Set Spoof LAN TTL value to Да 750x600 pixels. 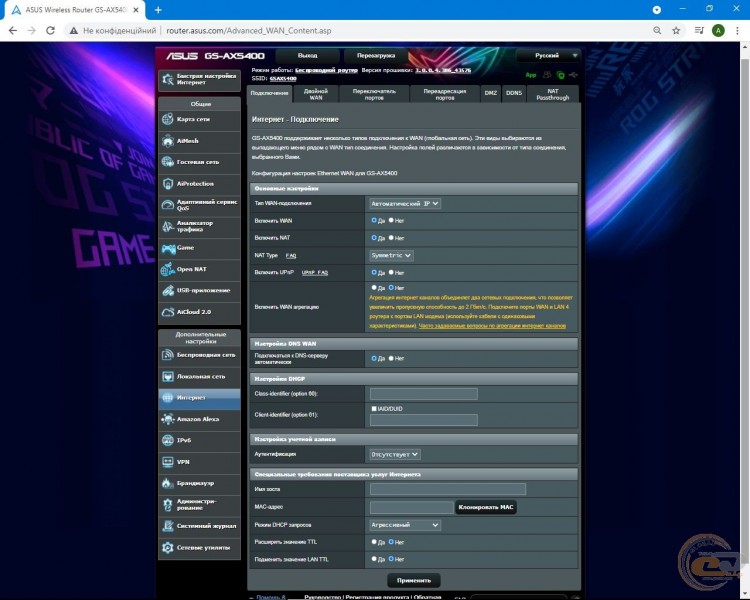(374, 559)
